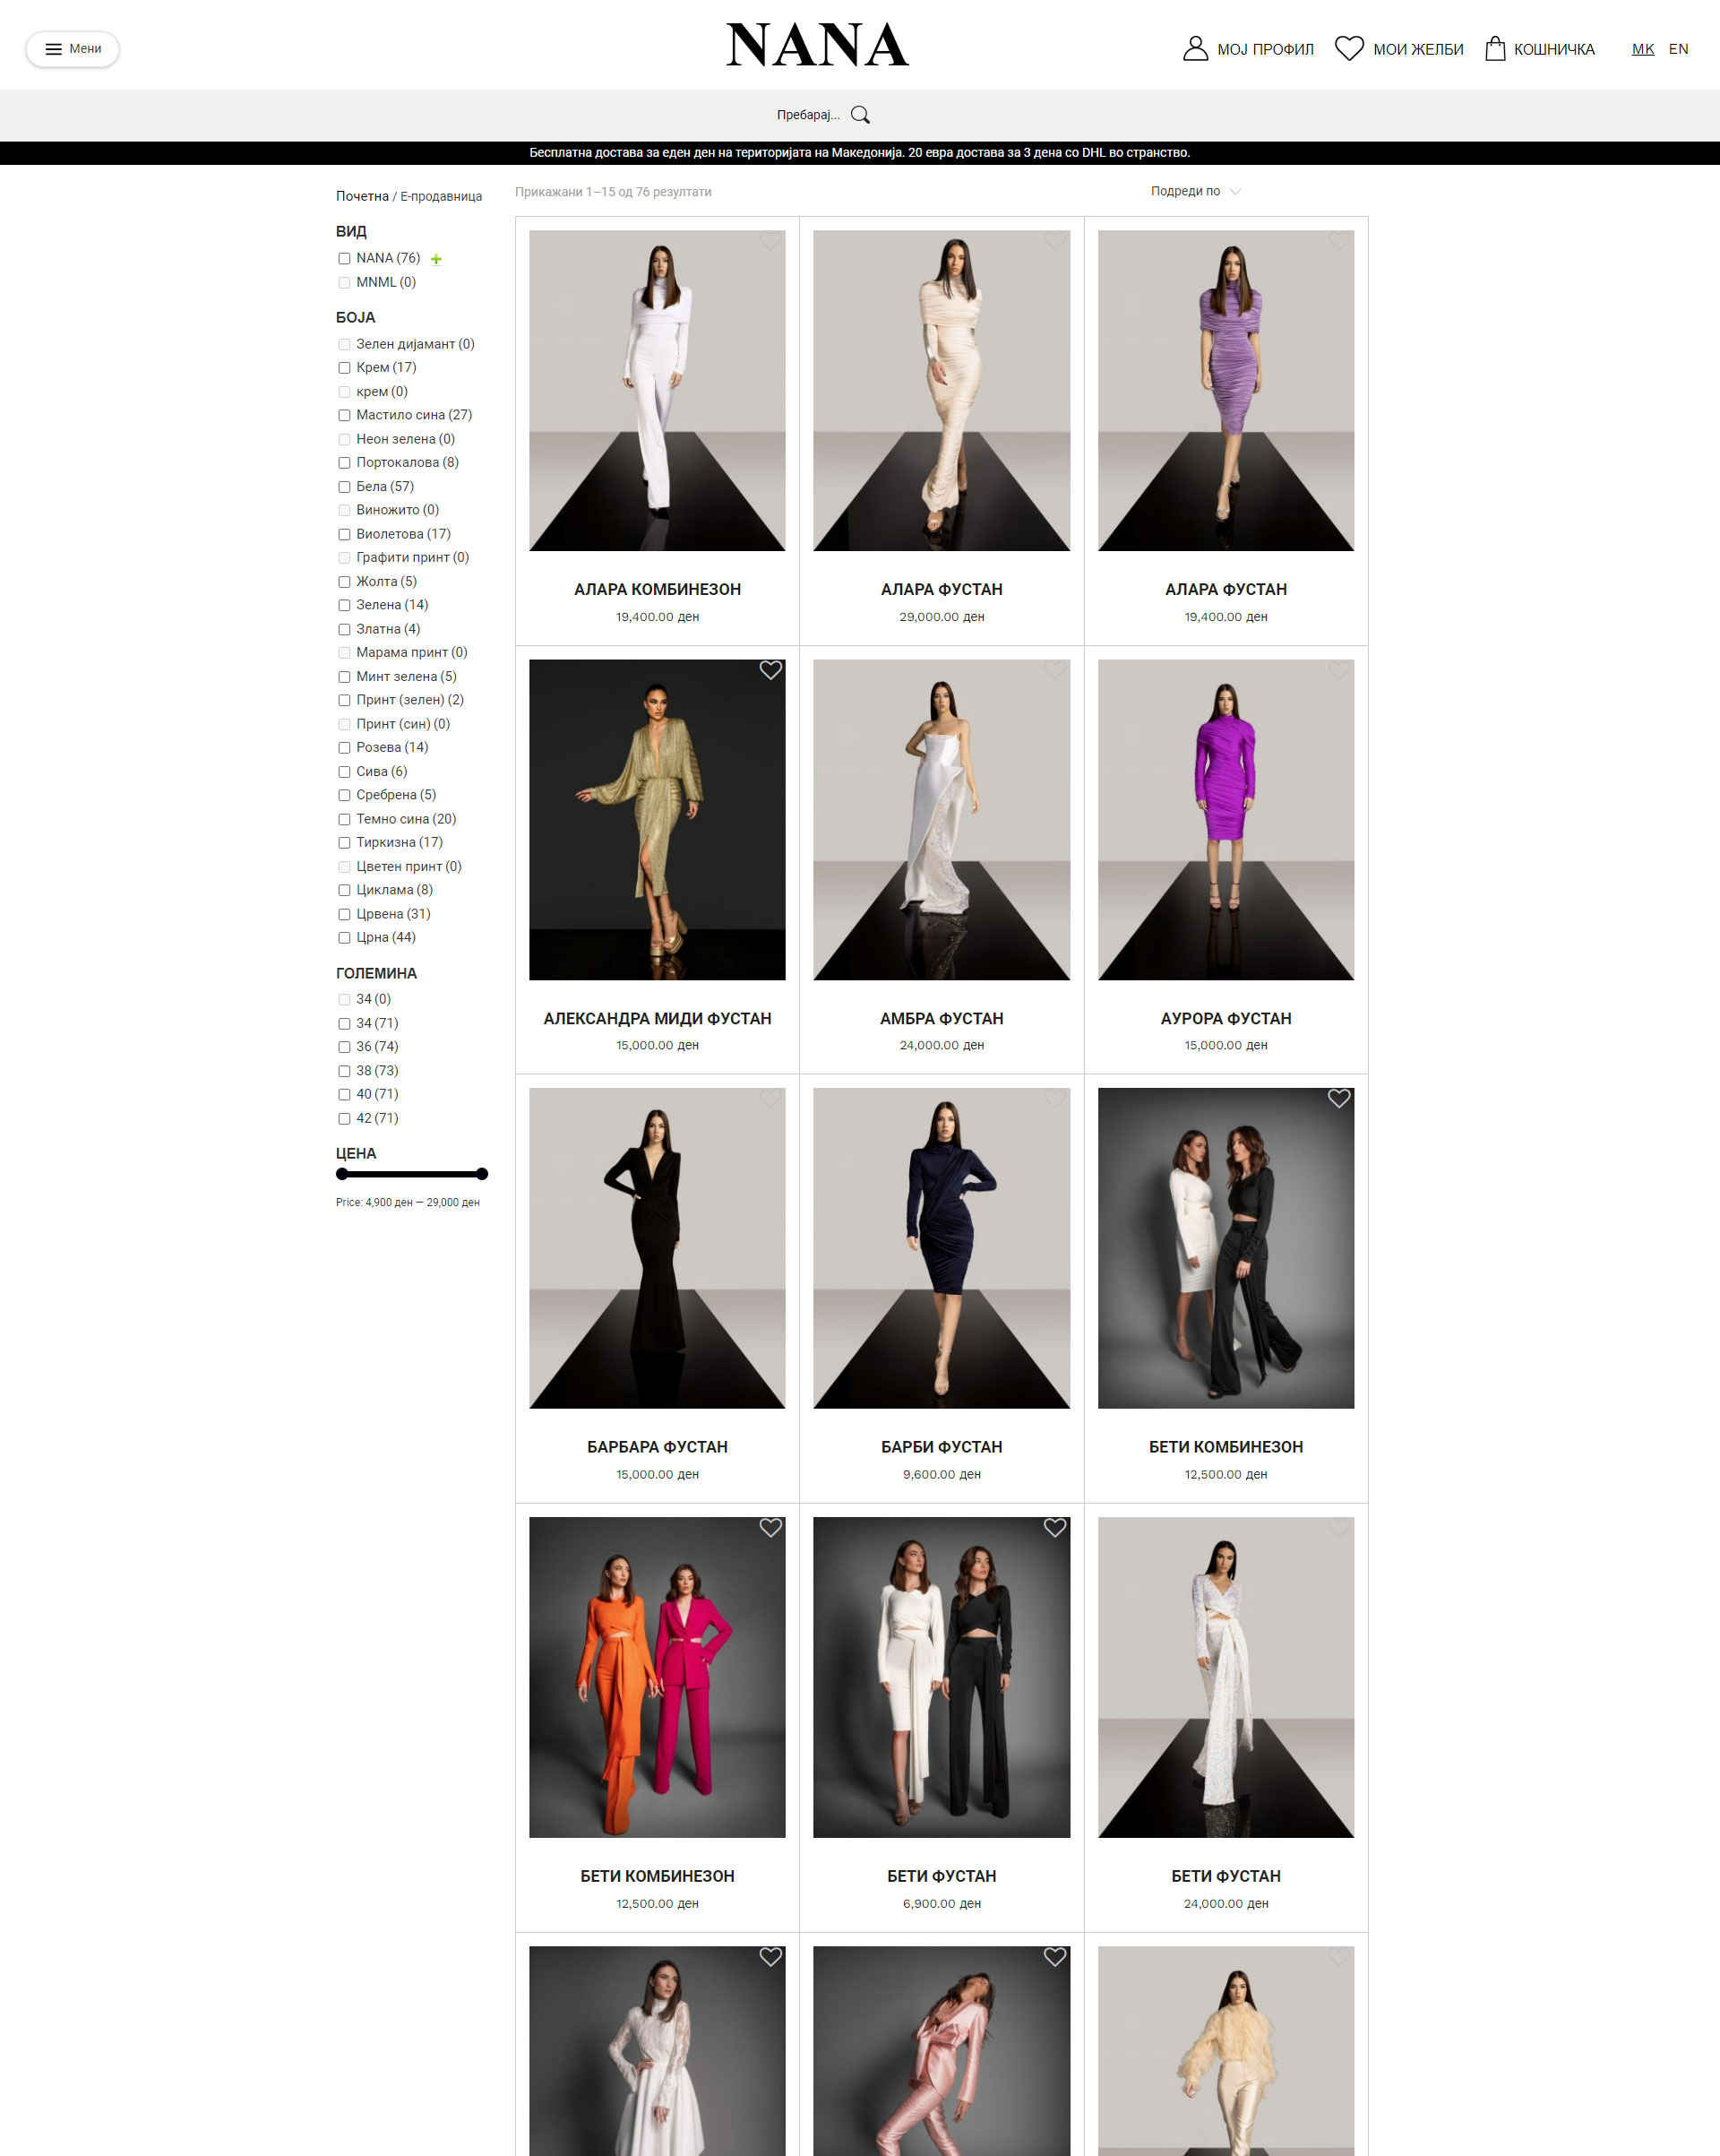Image resolution: width=1720 pixels, height=2156 pixels.
Task: Check the Мастило сина (27) filter
Action: 344,415
